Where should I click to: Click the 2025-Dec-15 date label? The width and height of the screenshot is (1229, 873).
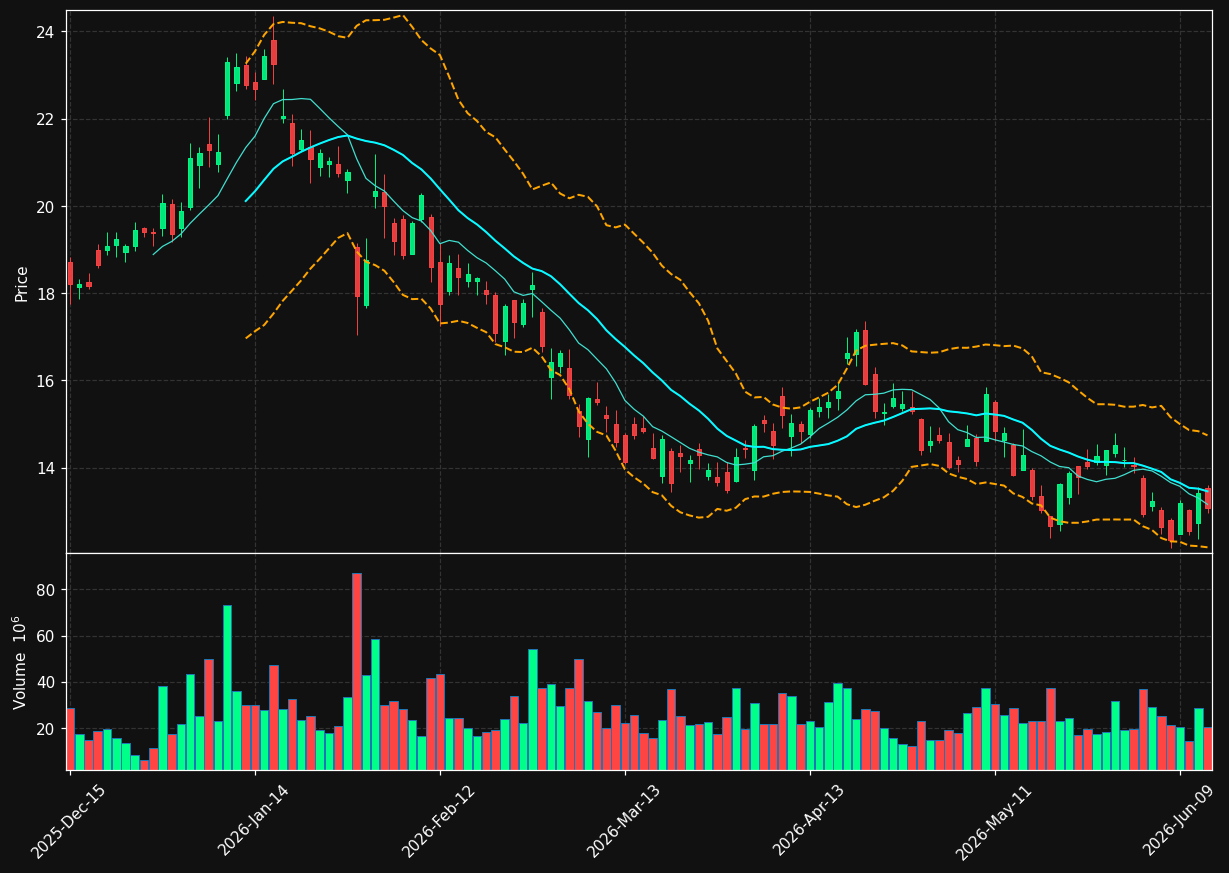pos(69,821)
